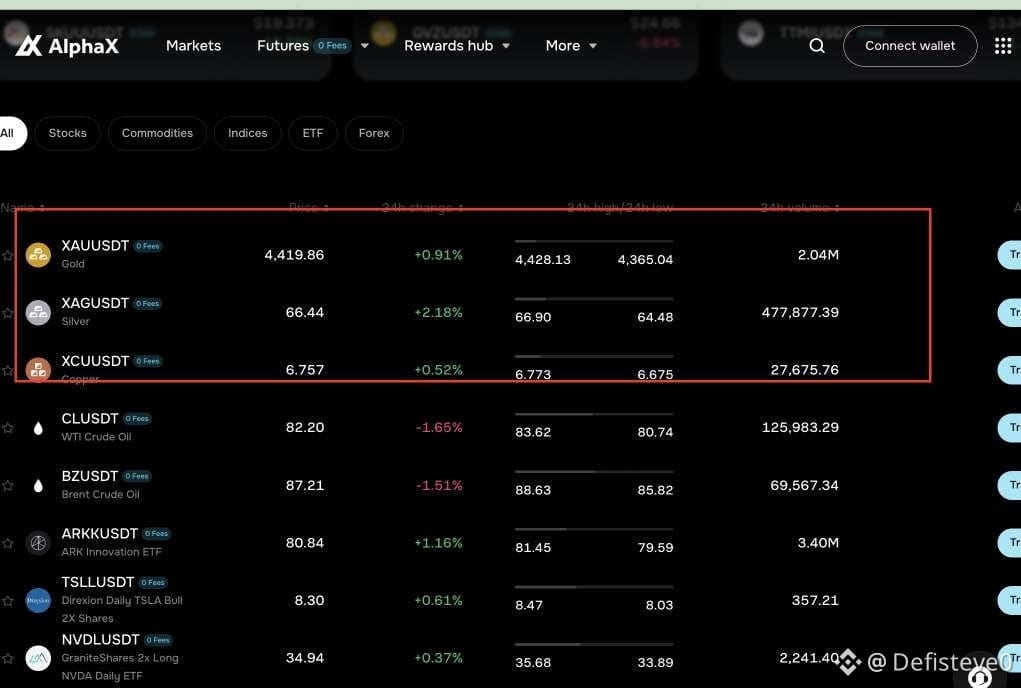Image resolution: width=1021 pixels, height=688 pixels.
Task: Click the 0 Fees badge beside XAUUSDT
Action: pyautogui.click(x=148, y=246)
